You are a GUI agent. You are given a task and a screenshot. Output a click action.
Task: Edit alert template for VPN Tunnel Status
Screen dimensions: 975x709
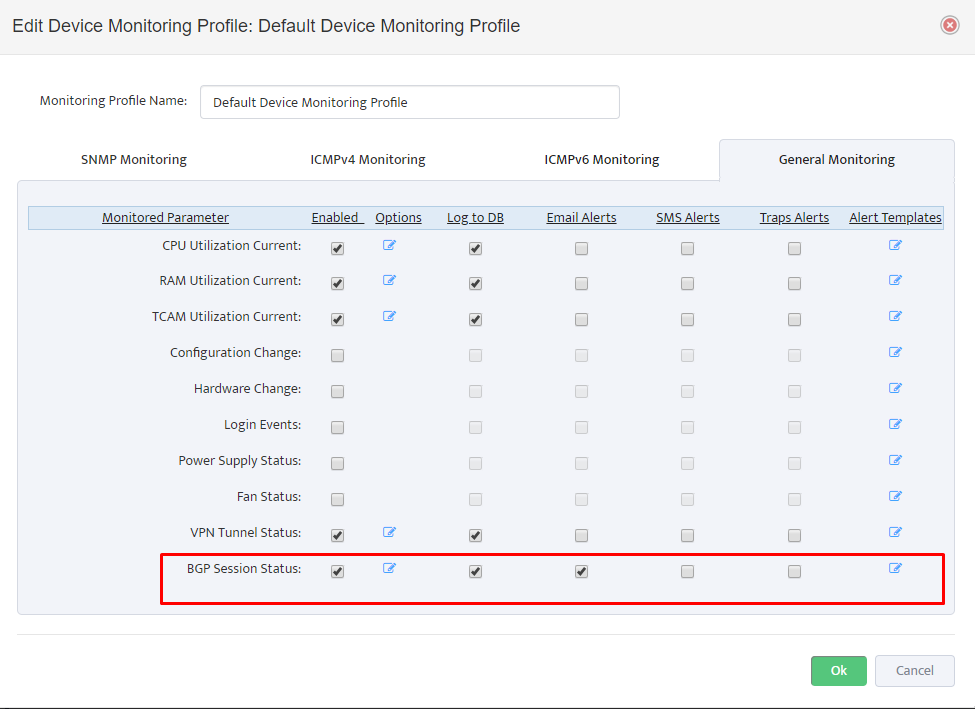(895, 532)
